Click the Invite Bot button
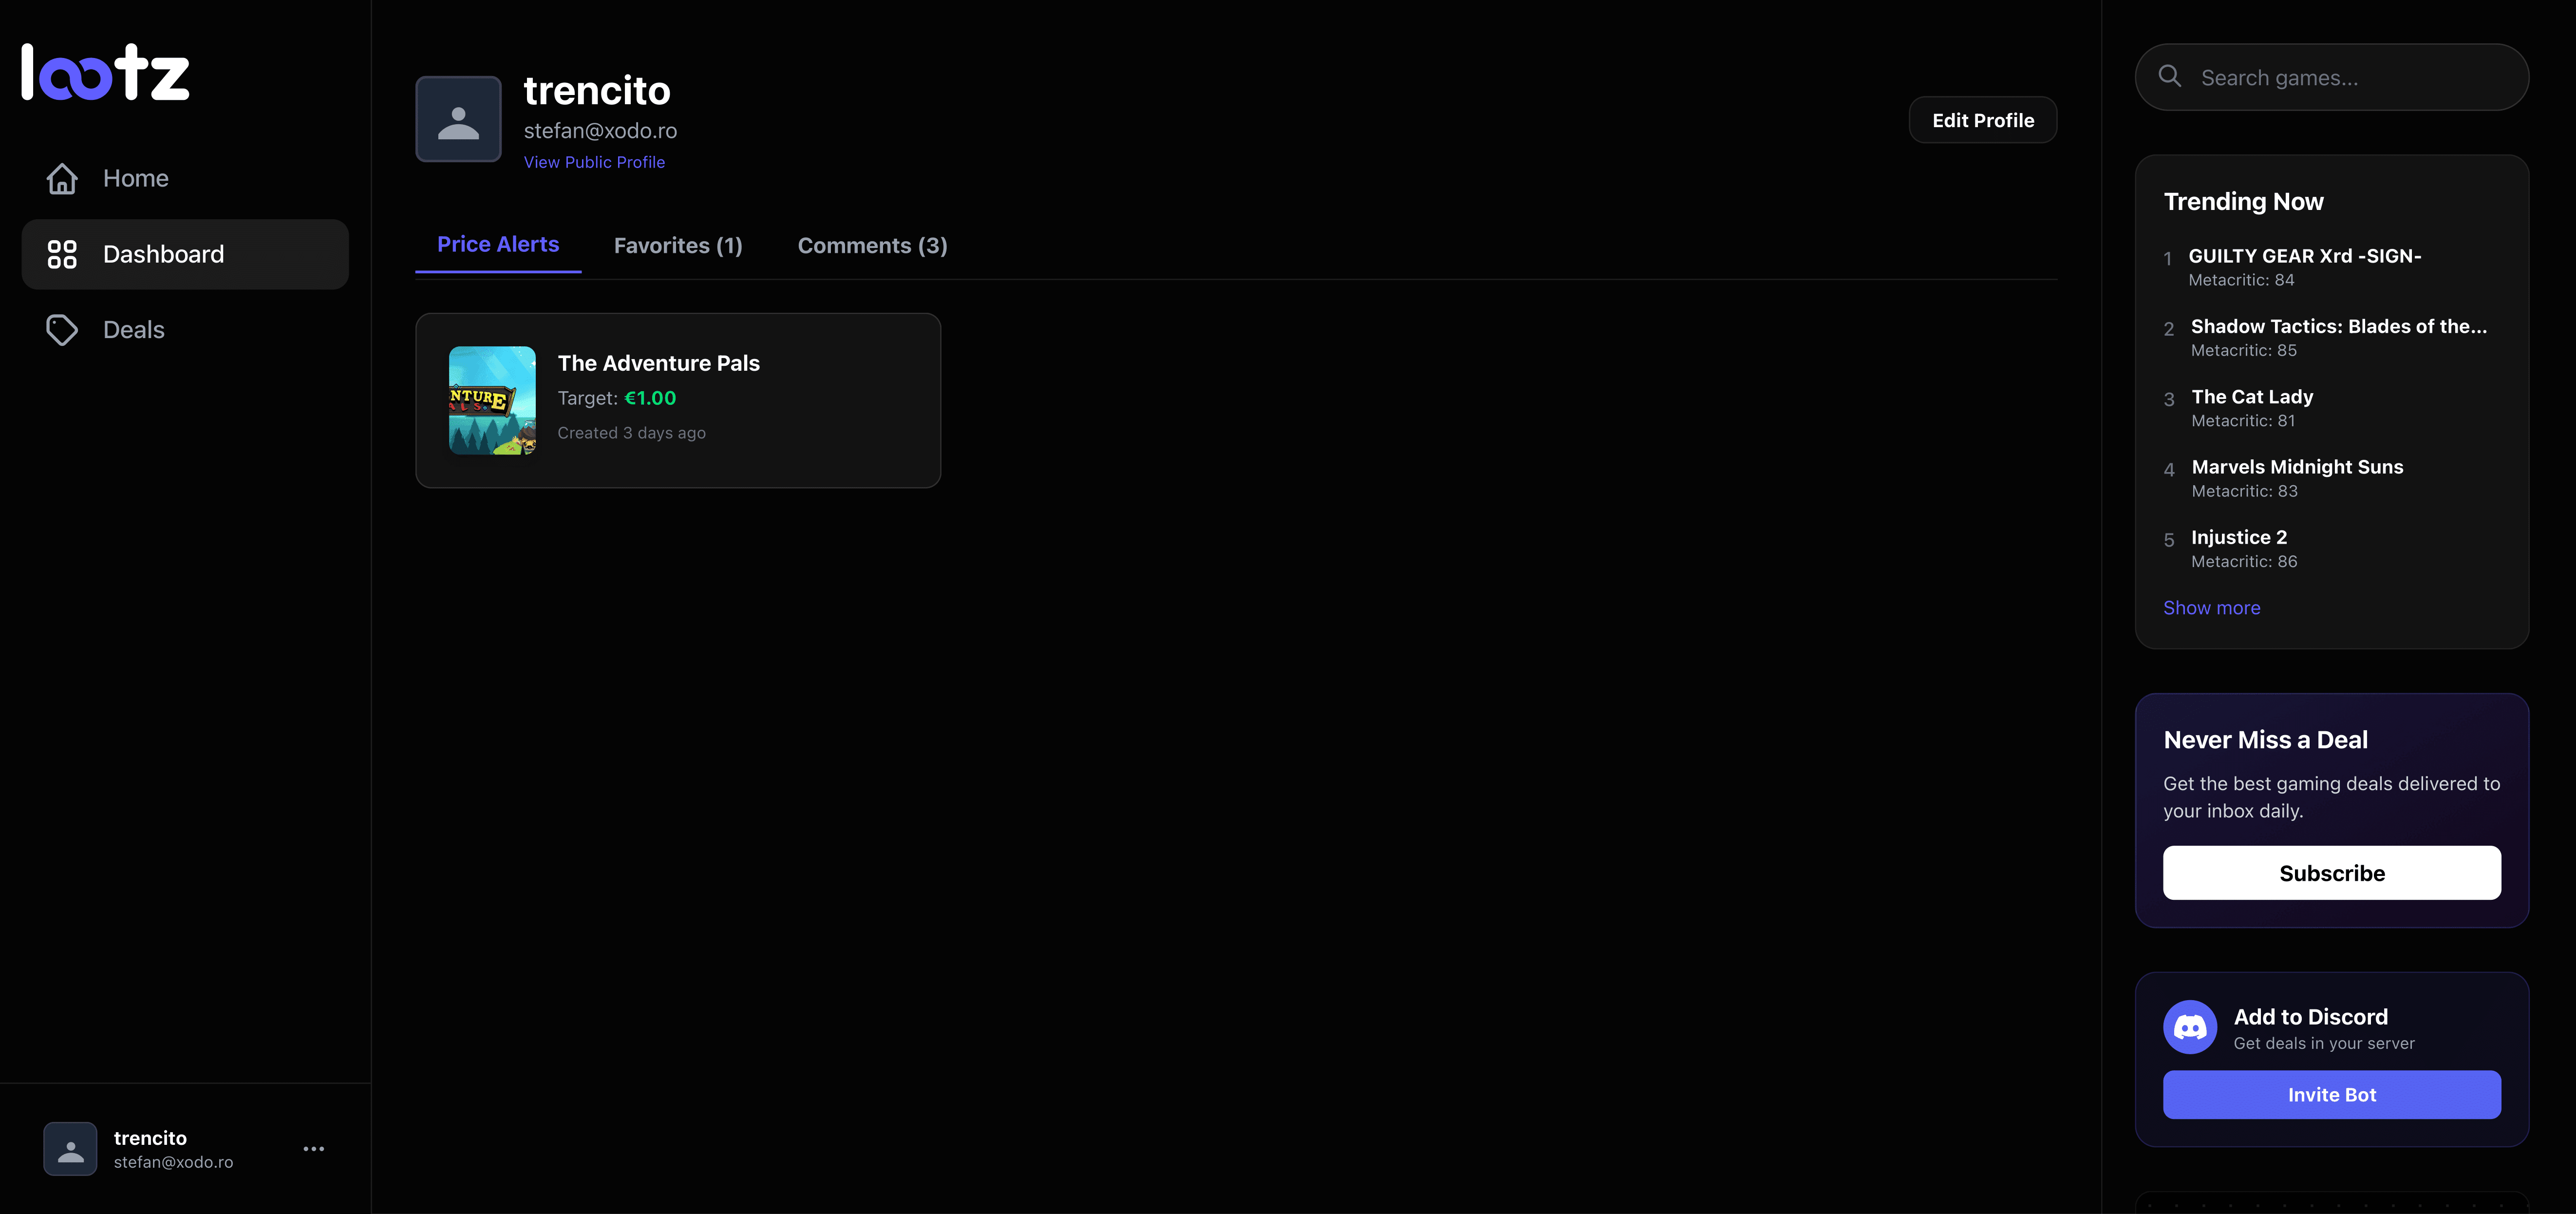Viewport: 2576px width, 1214px height. click(2331, 1095)
